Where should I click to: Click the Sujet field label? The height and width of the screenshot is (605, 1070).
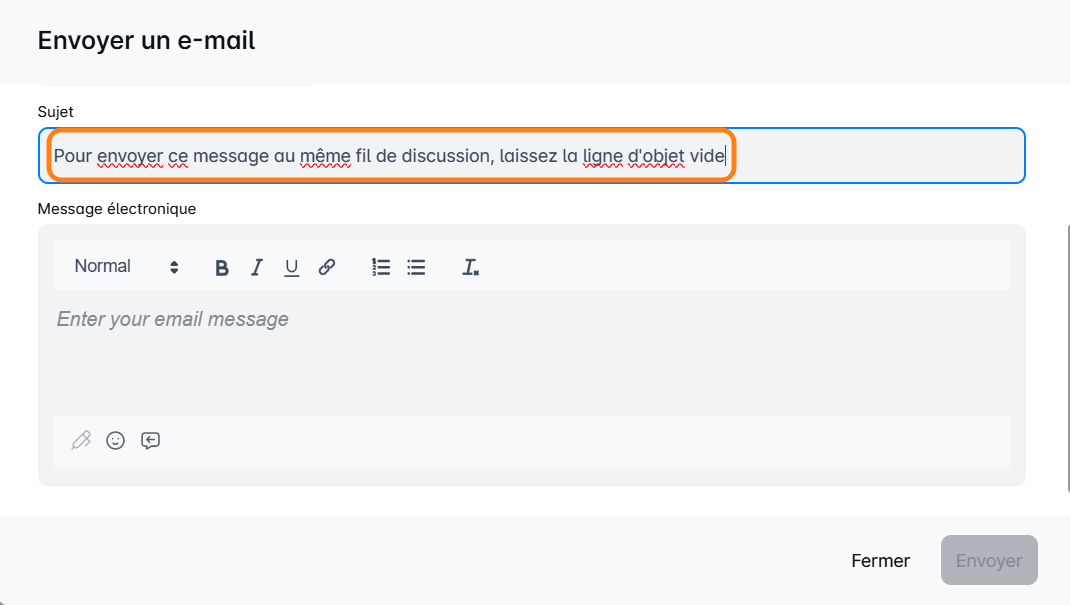pos(55,112)
